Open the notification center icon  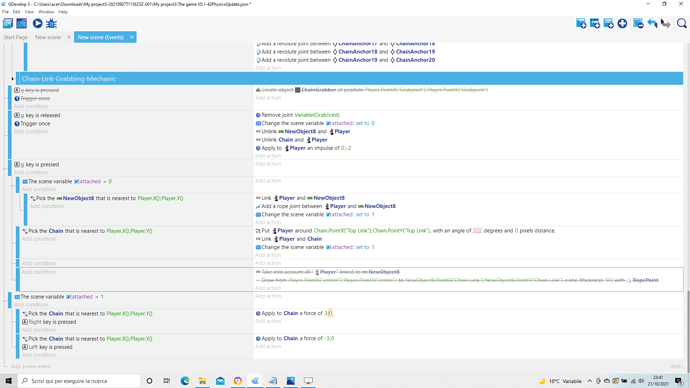tap(679, 381)
